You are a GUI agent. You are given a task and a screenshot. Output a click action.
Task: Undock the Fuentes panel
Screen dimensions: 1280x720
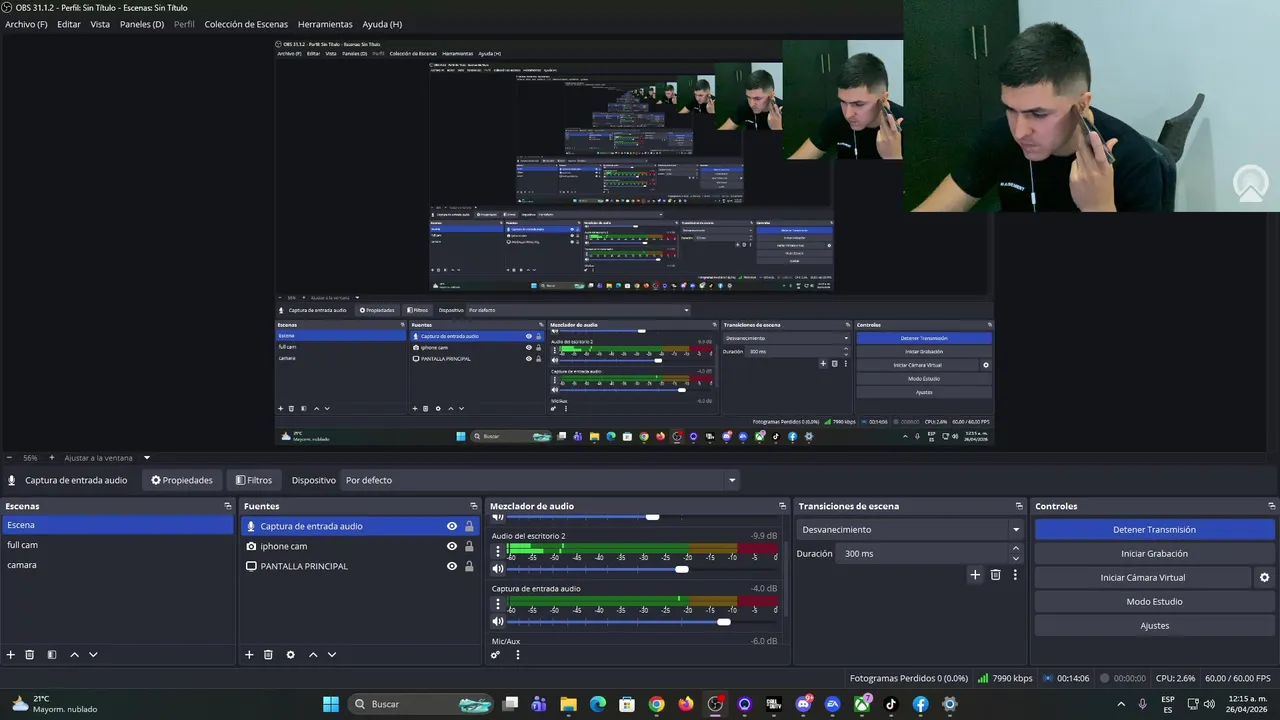(474, 506)
